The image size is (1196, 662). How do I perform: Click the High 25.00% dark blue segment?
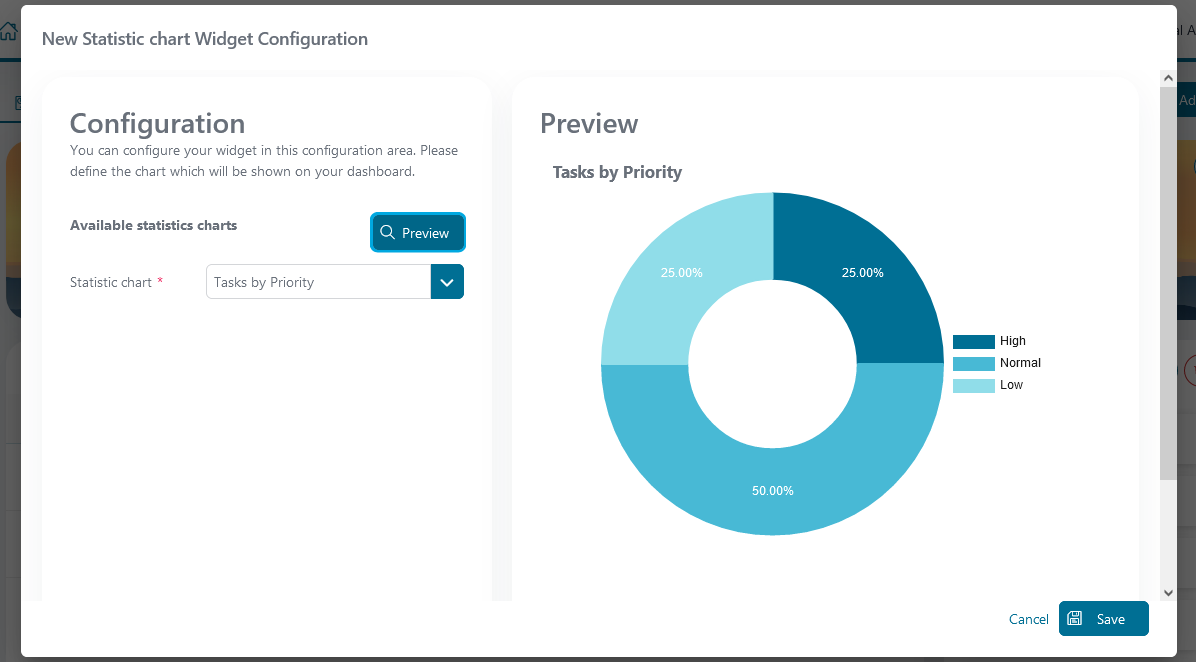[862, 275]
